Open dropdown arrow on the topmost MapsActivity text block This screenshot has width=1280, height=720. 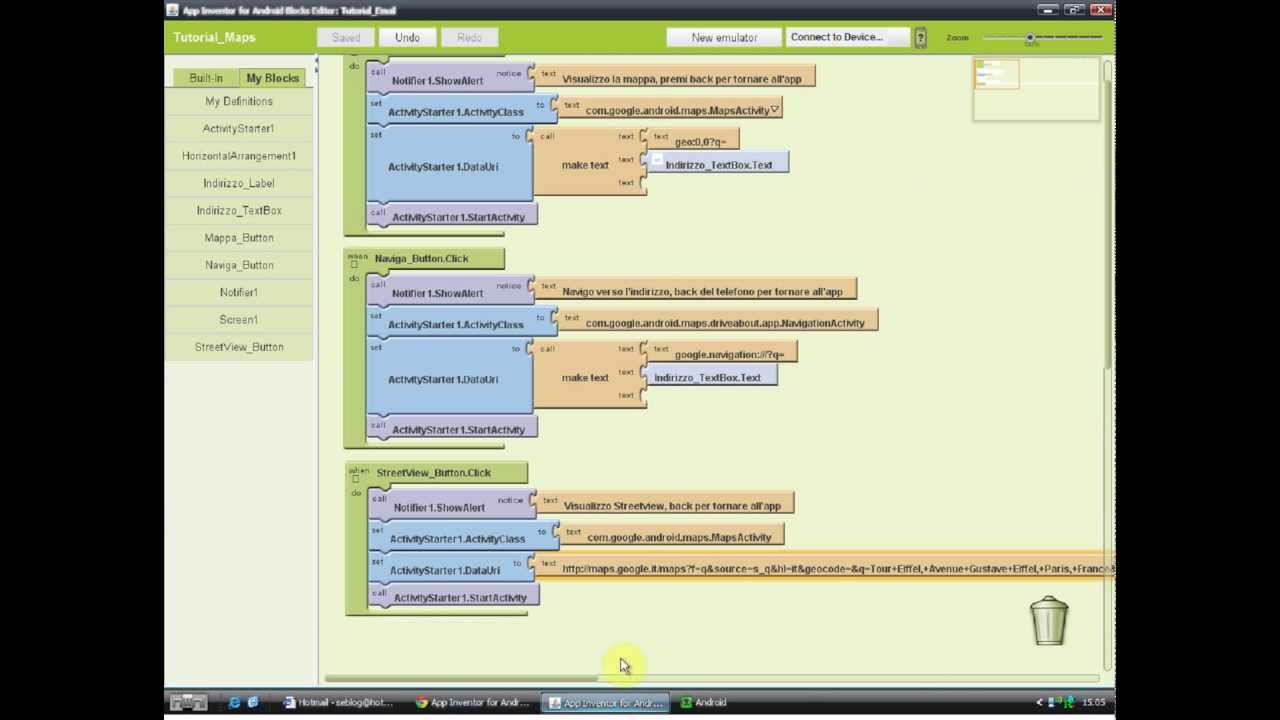point(775,110)
